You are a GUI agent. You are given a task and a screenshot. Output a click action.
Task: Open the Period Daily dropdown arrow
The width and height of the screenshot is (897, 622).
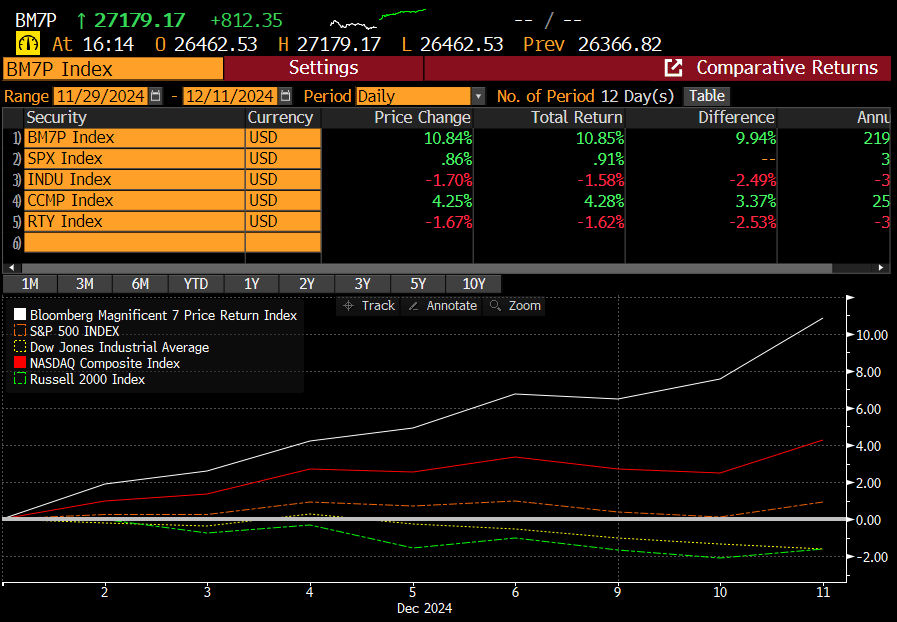(478, 96)
